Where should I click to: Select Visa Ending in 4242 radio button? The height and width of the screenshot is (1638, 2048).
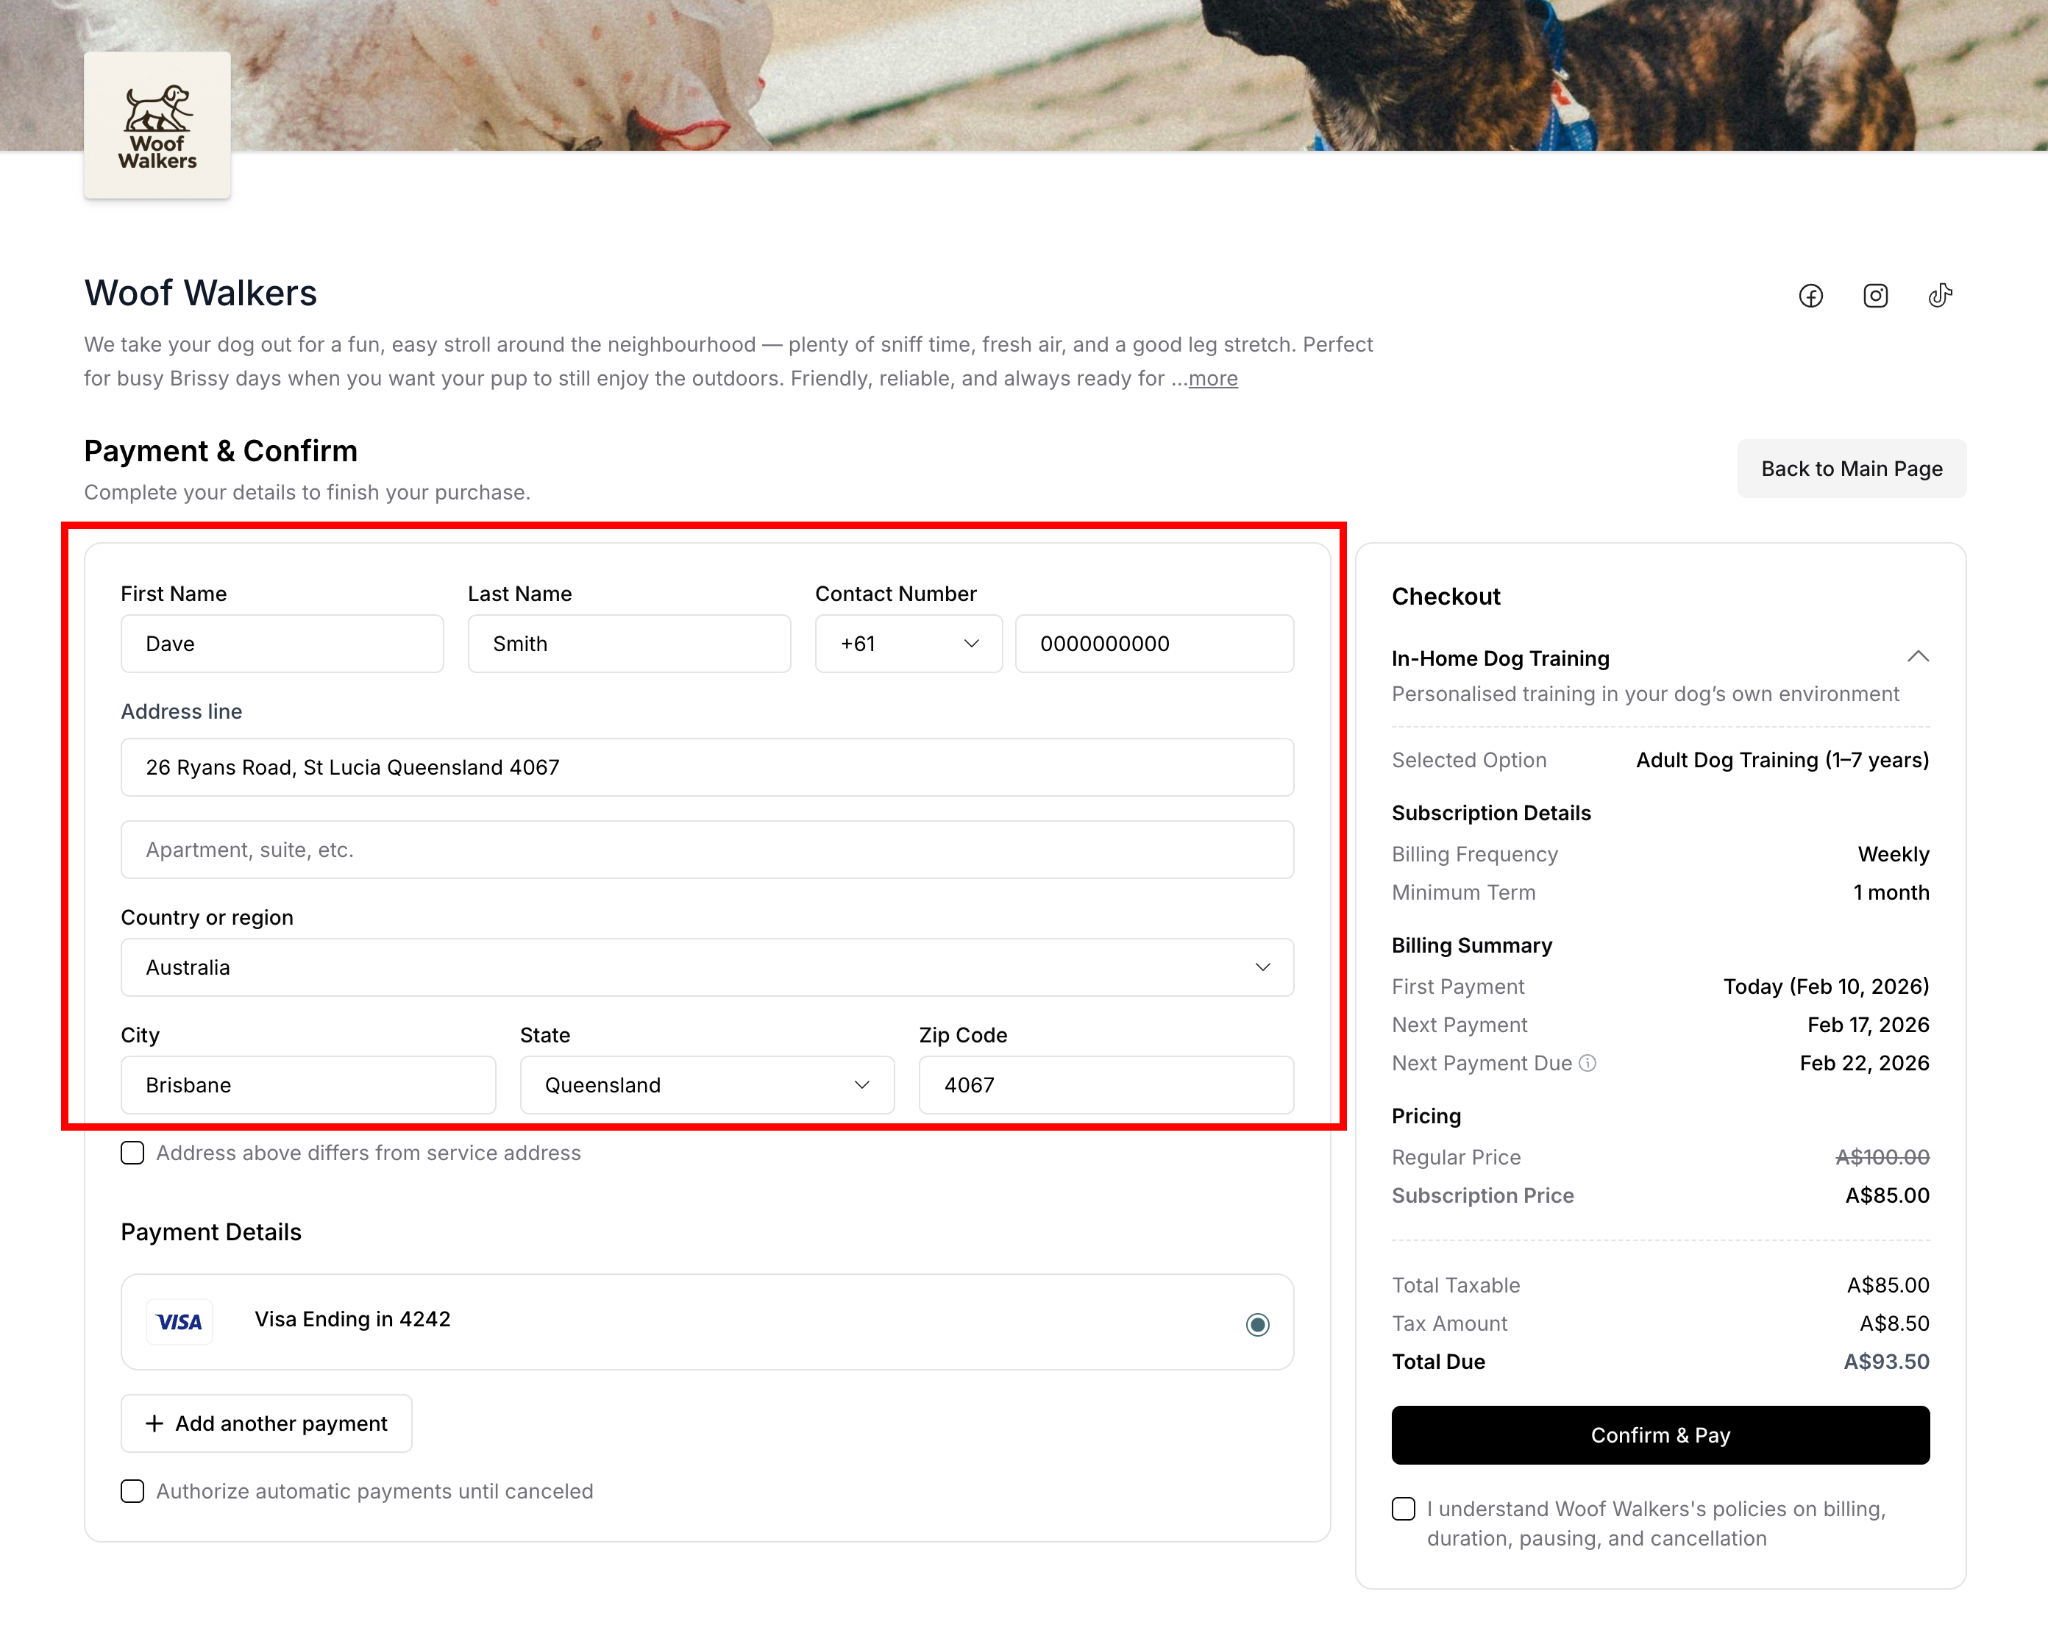click(x=1257, y=1324)
